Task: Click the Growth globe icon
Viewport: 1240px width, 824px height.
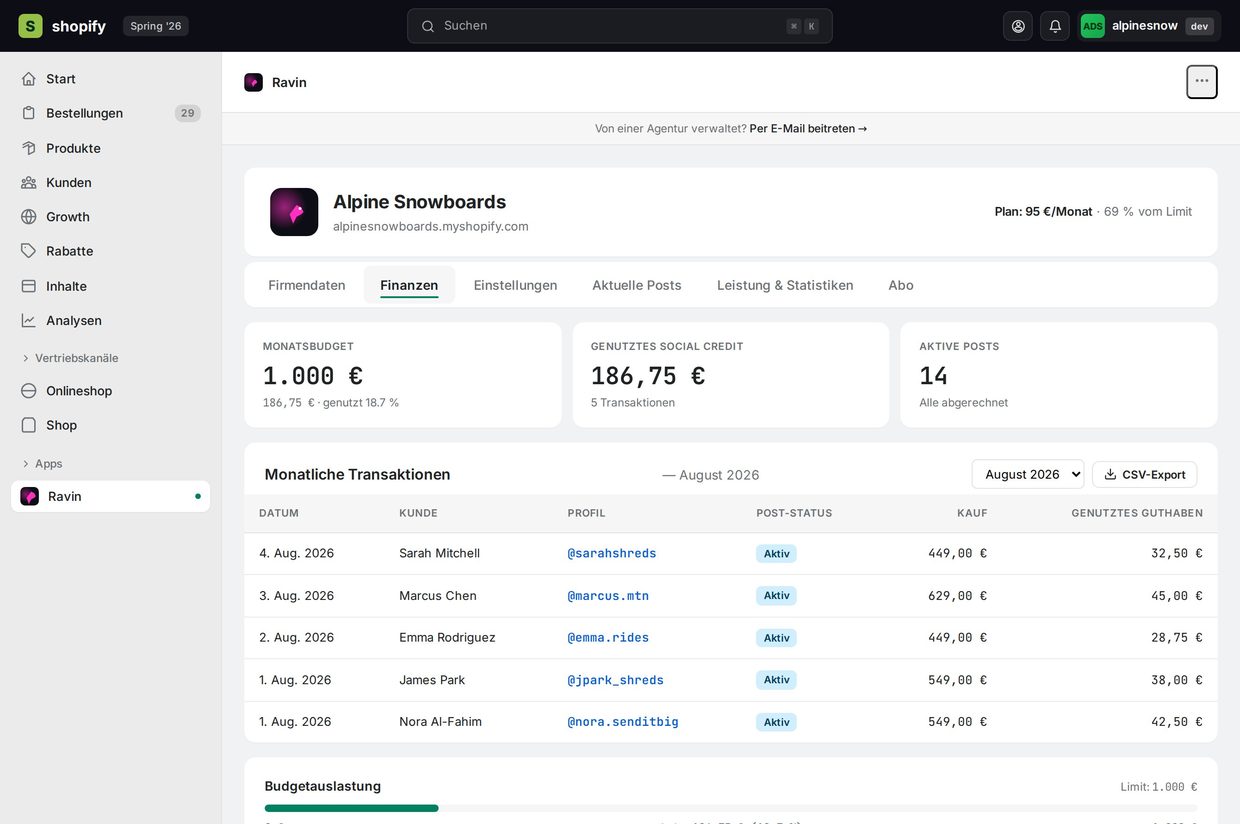Action: click(29, 217)
